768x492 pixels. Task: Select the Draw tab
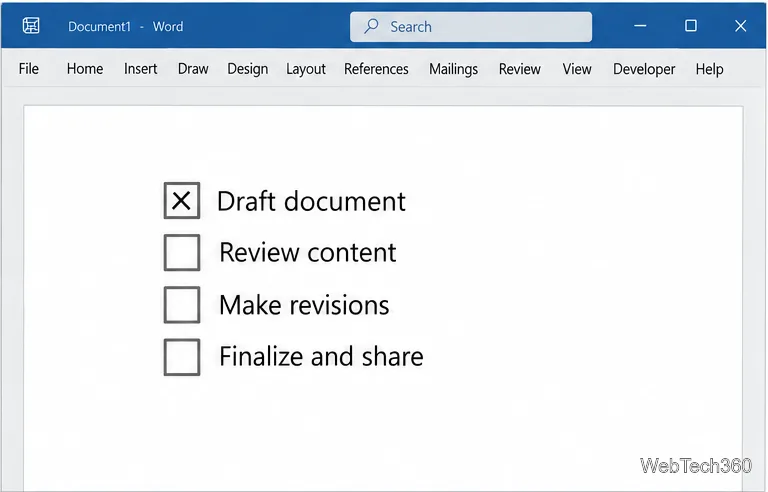click(193, 69)
